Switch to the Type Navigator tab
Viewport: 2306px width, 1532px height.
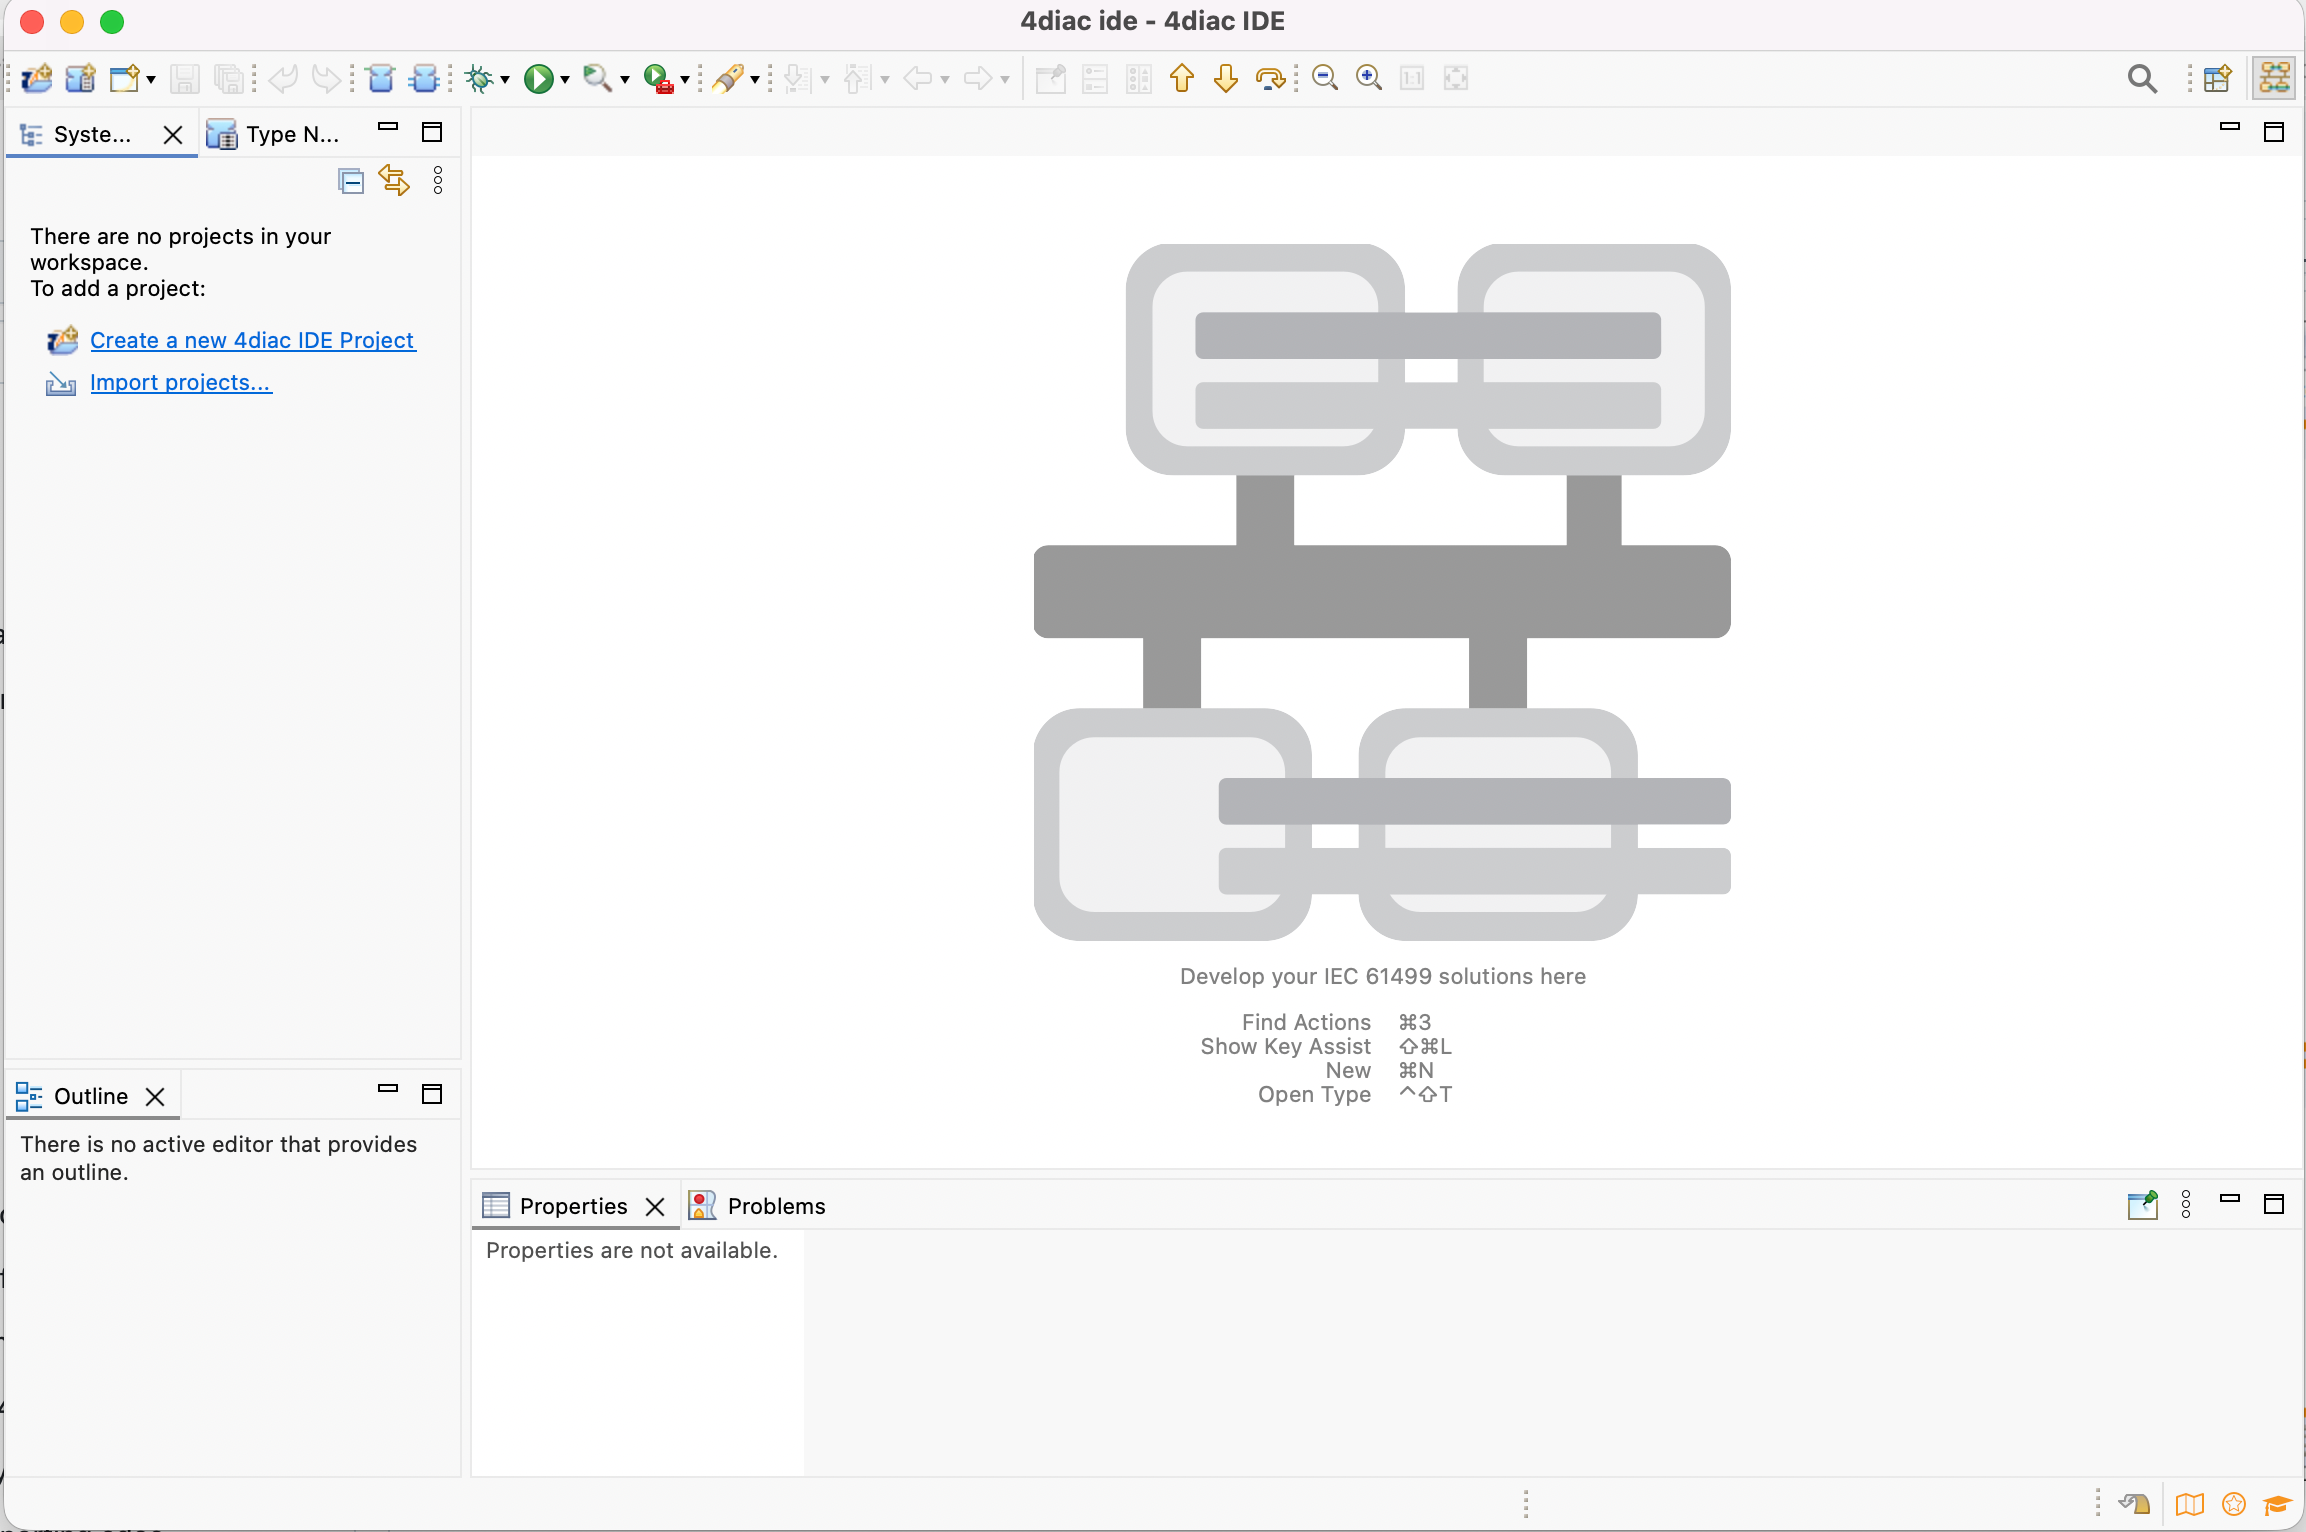pos(273,134)
